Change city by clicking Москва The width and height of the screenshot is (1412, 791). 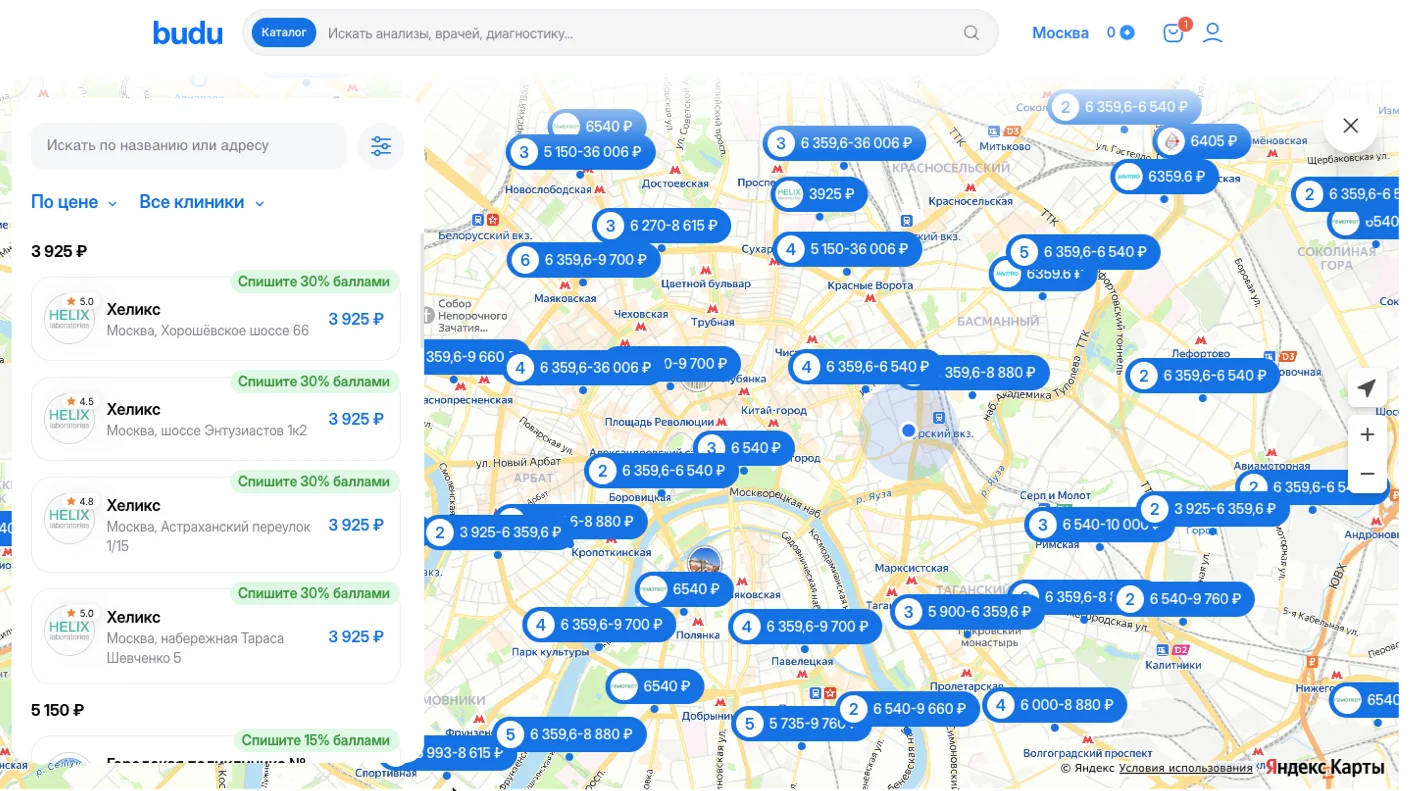point(1060,33)
